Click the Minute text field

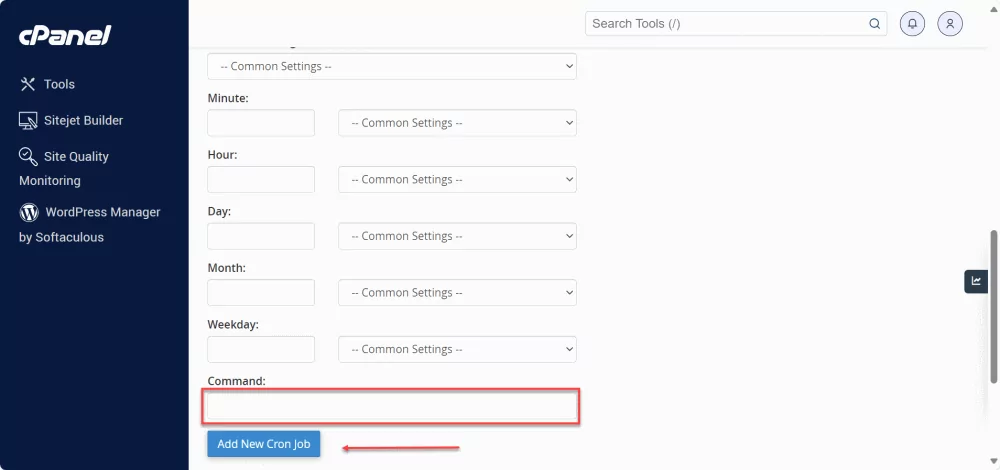(x=261, y=123)
